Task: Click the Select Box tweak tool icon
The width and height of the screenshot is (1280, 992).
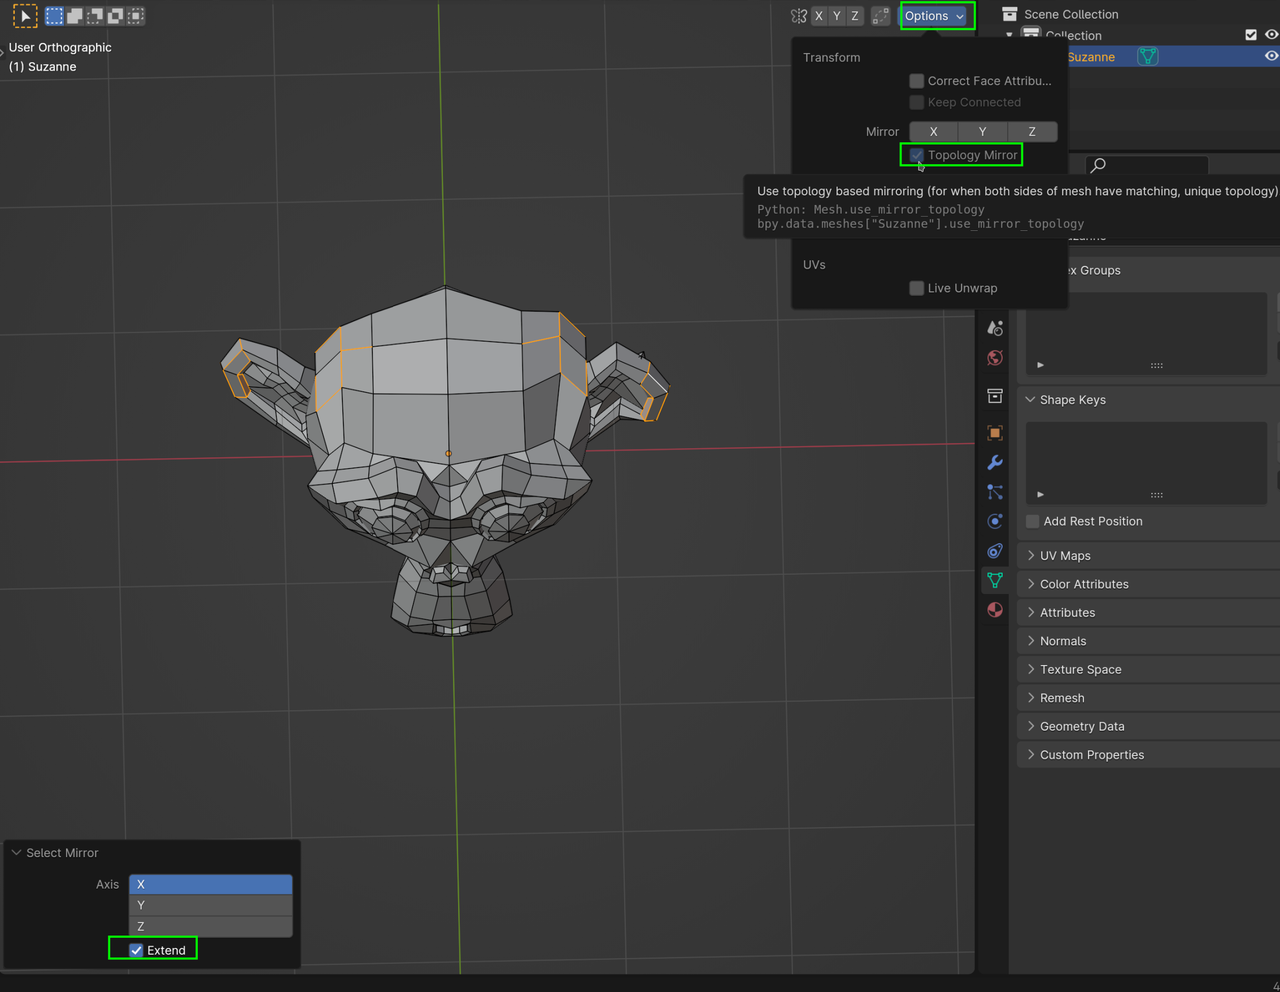Action: (25, 16)
